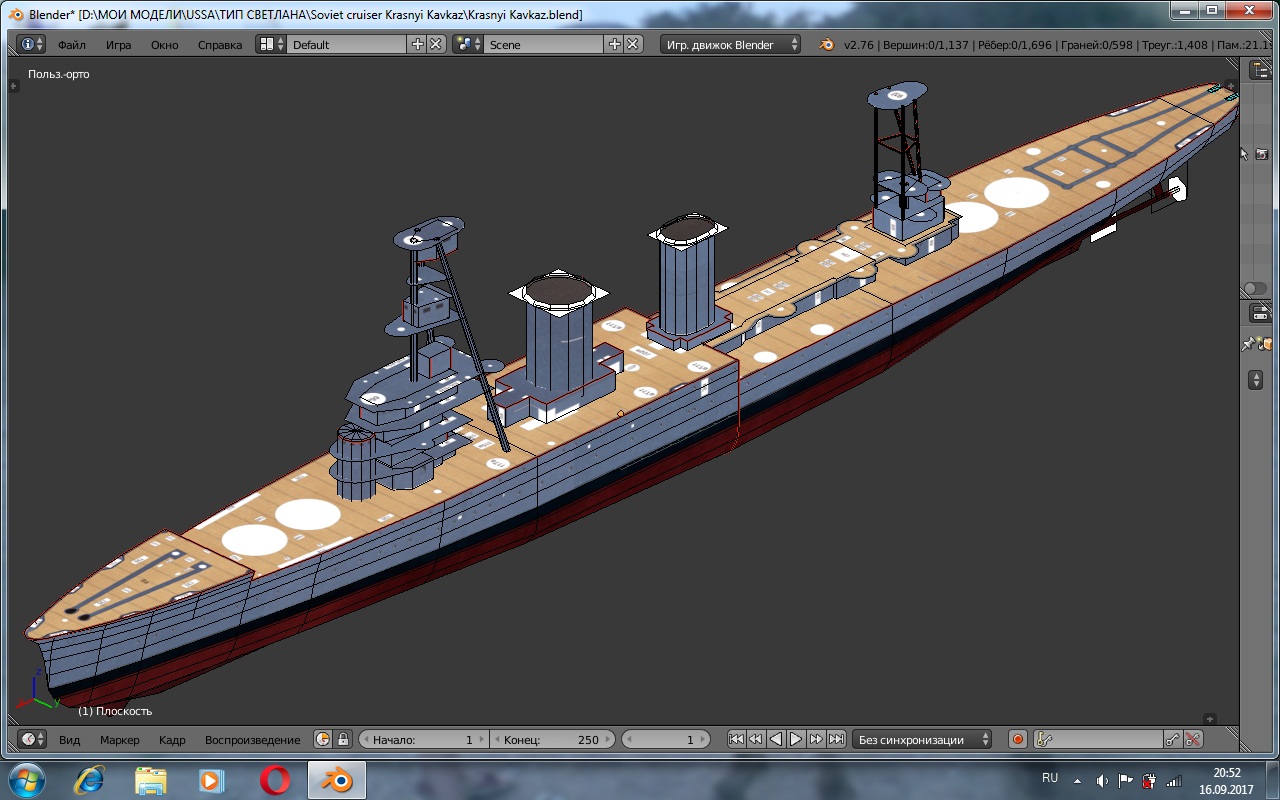The width and height of the screenshot is (1280, 800).
Task: Open the Файл menu
Action: (71, 45)
